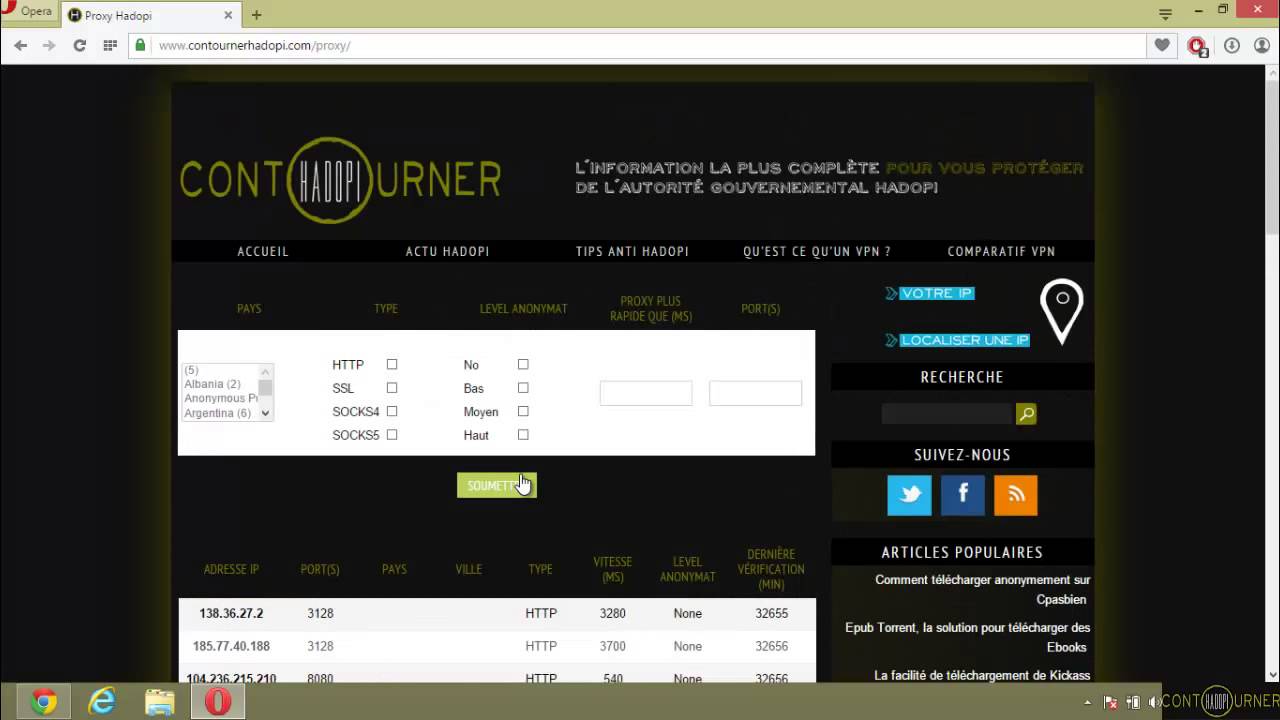Click the RSS feed icon
Screen dimensions: 1280x720
click(x=1016, y=495)
